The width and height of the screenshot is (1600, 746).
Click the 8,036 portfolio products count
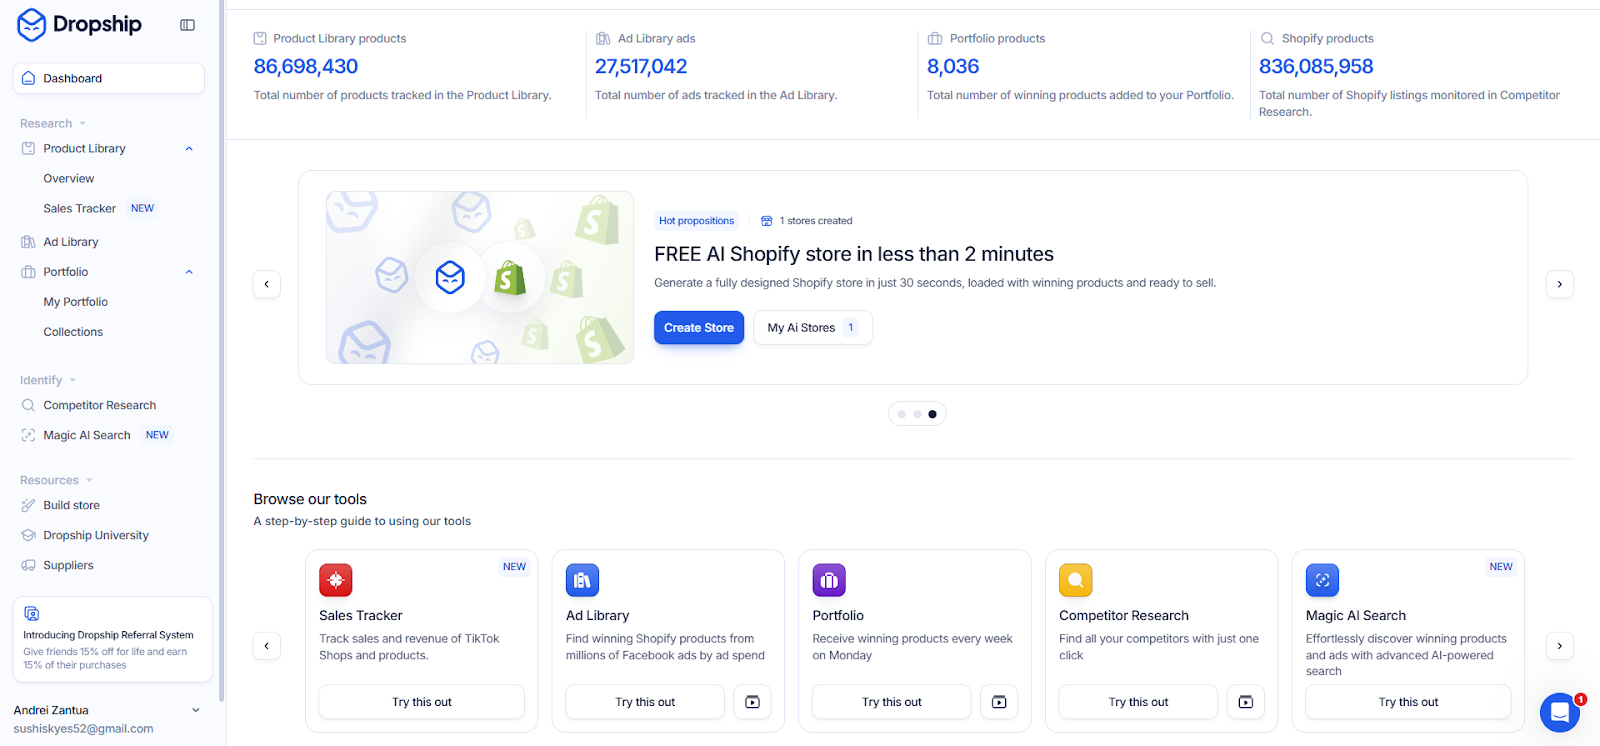click(953, 67)
